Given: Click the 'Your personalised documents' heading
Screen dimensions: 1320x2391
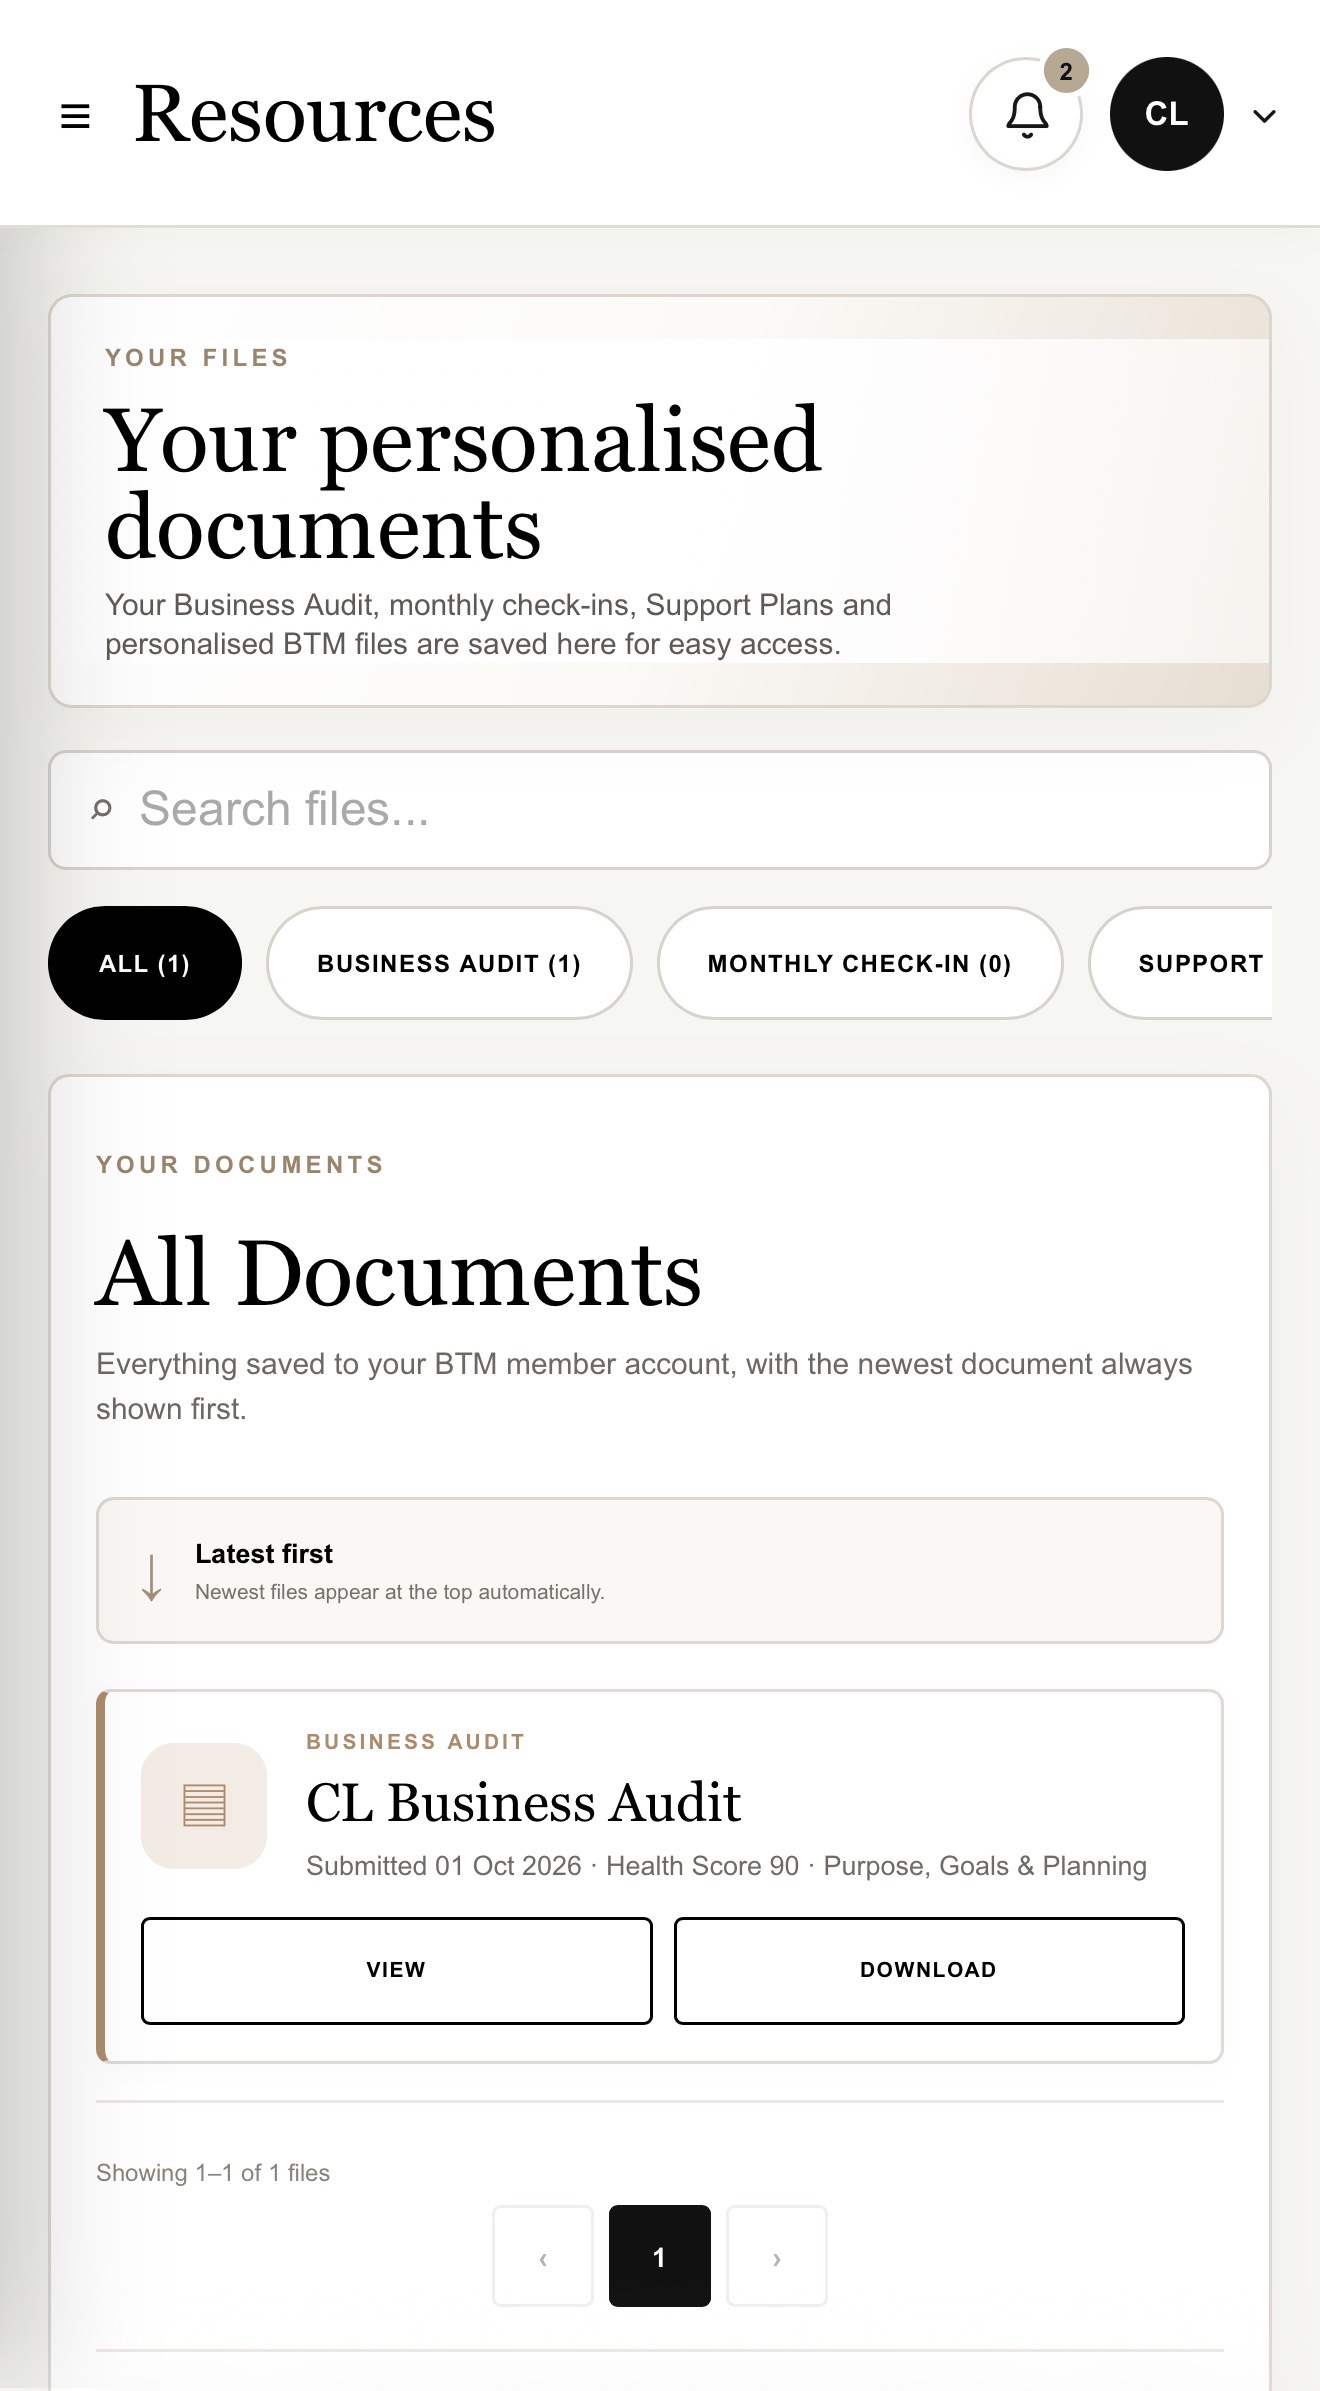Looking at the screenshot, I should (463, 482).
